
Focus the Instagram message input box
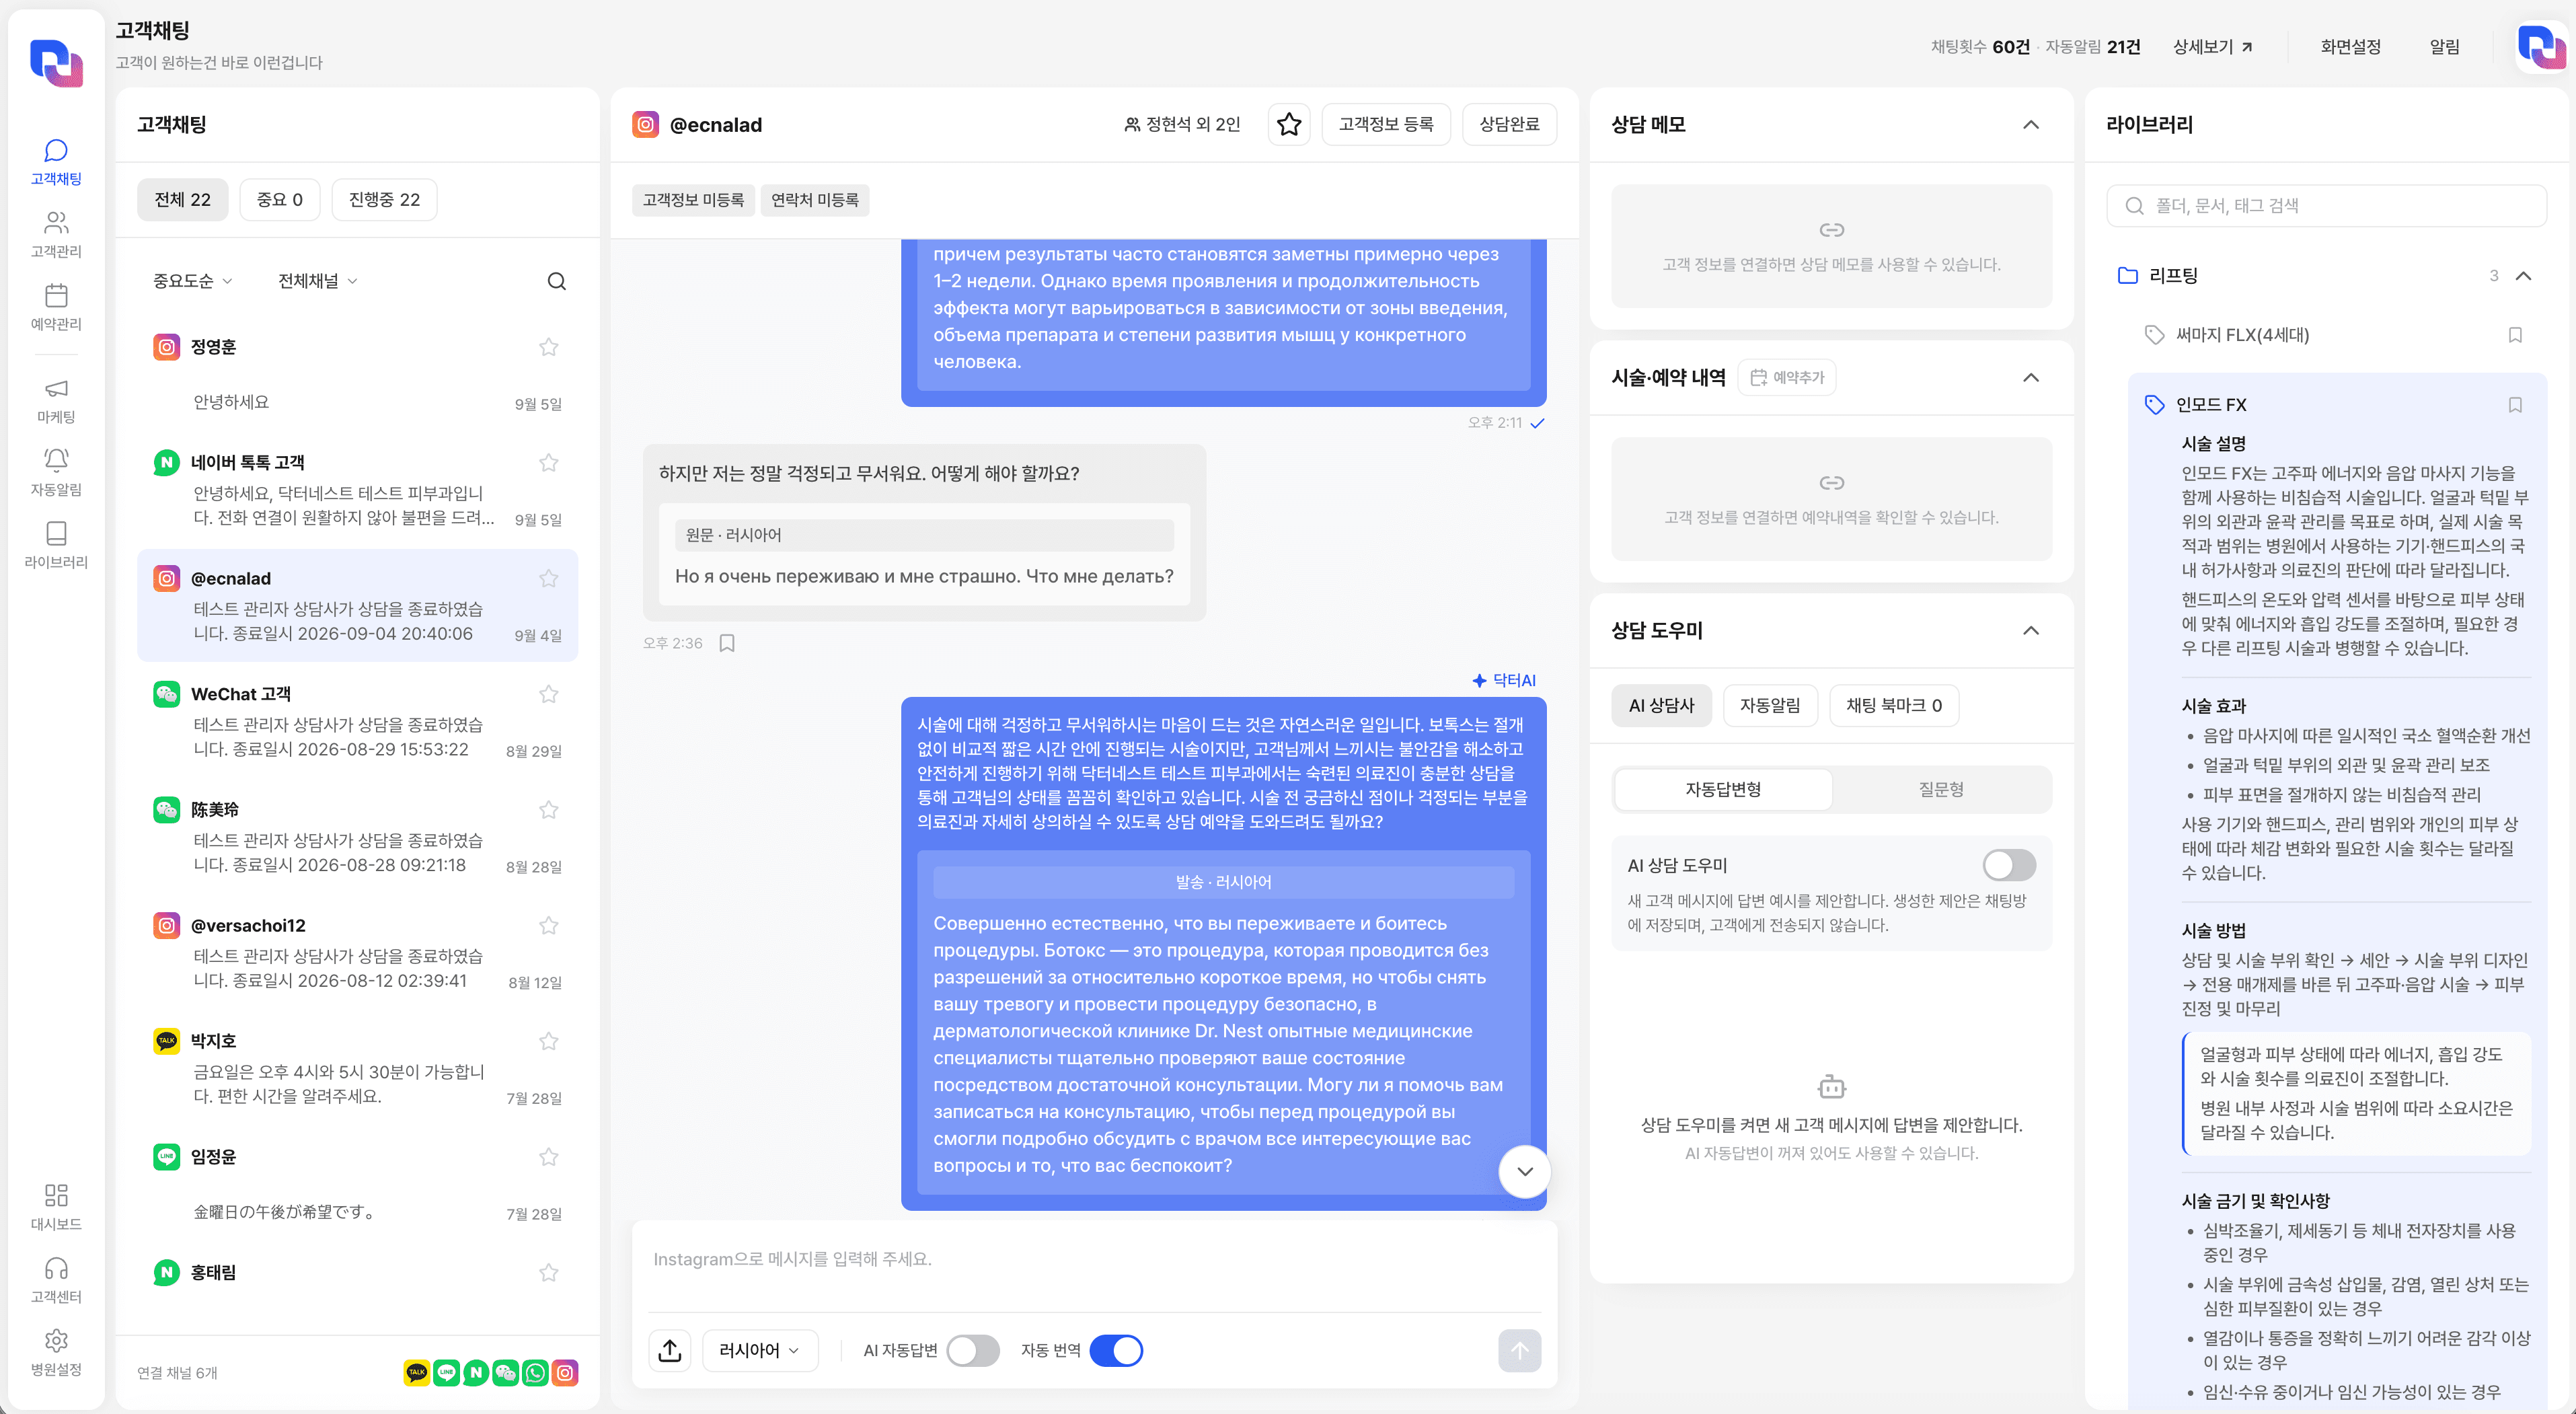[1094, 1260]
